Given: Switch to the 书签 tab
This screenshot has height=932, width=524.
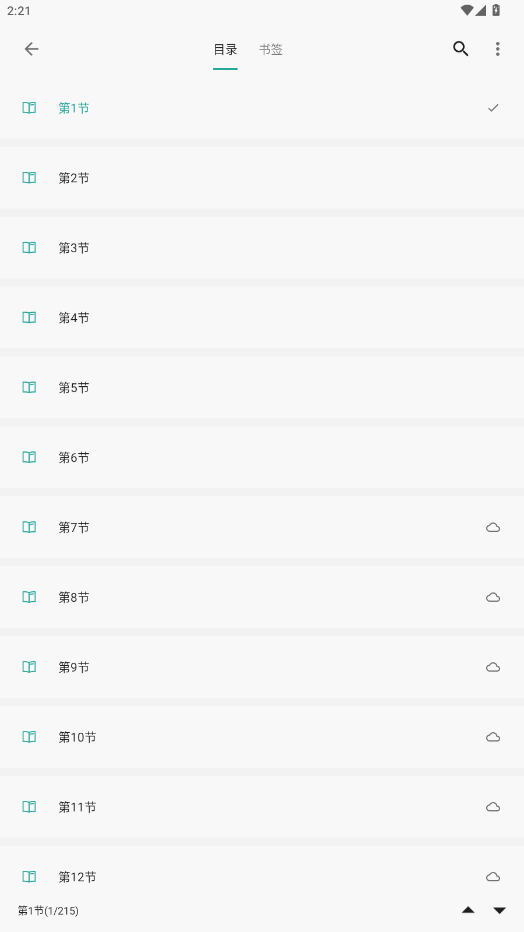Looking at the screenshot, I should click(270, 50).
